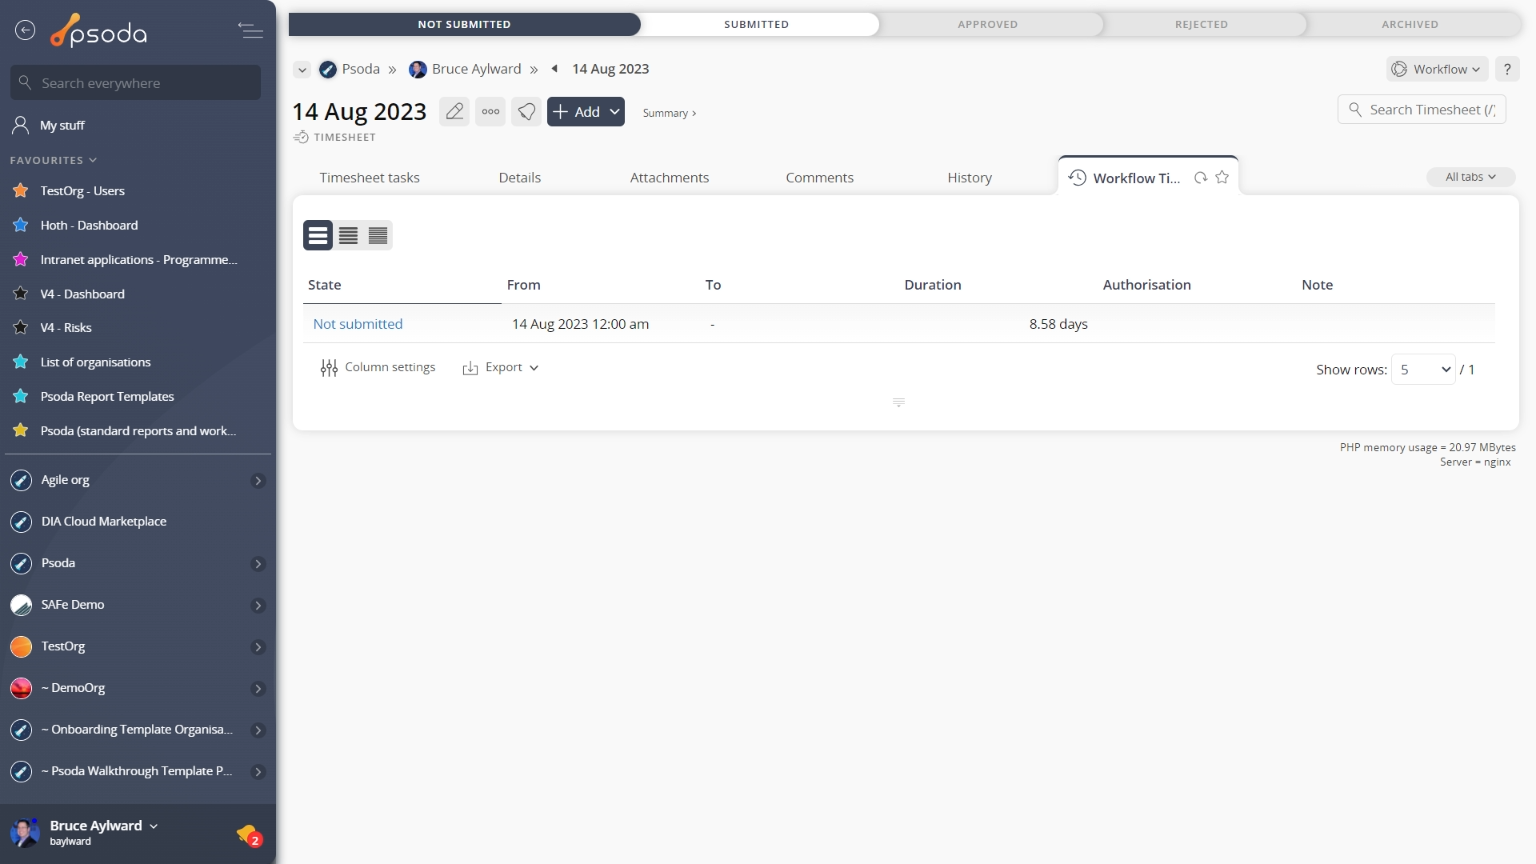Select the comfortable row density view
Screen dimensions: 1536x864
pyautogui.click(x=318, y=235)
